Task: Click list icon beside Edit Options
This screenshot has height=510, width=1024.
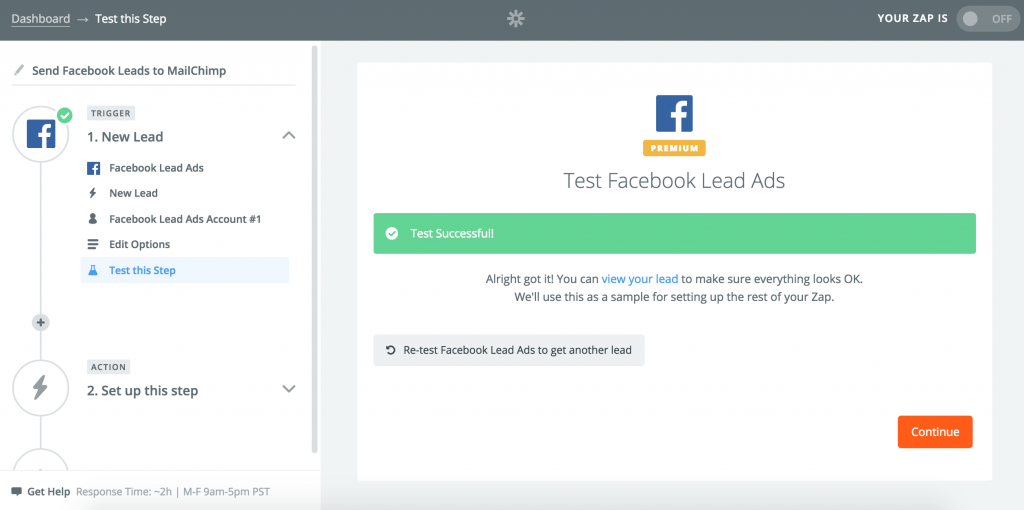Action: pos(93,244)
